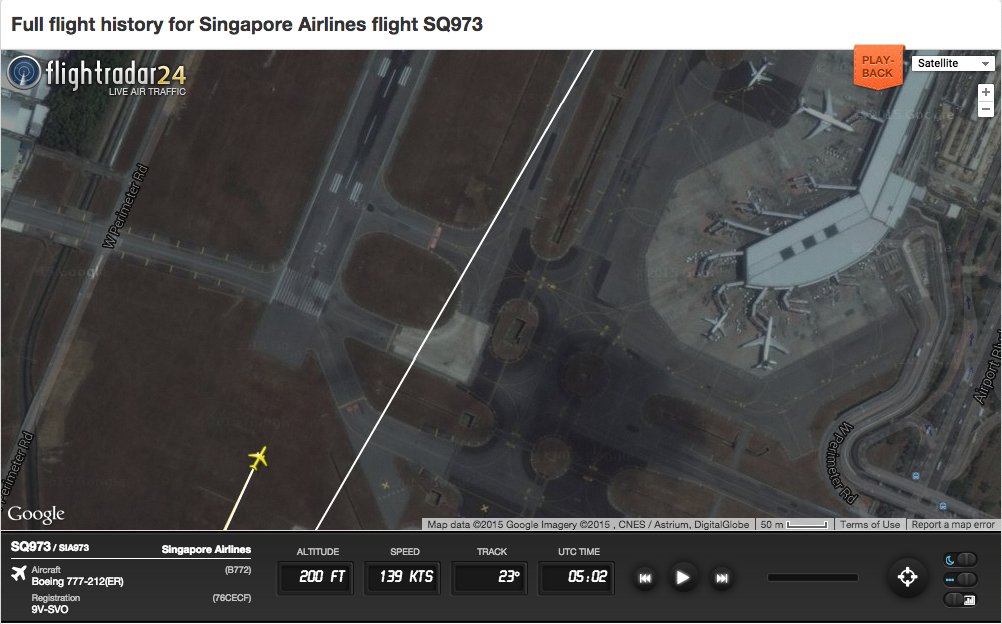Click the Google logo on the map
Image resolution: width=1002 pixels, height=624 pixels.
click(36, 514)
